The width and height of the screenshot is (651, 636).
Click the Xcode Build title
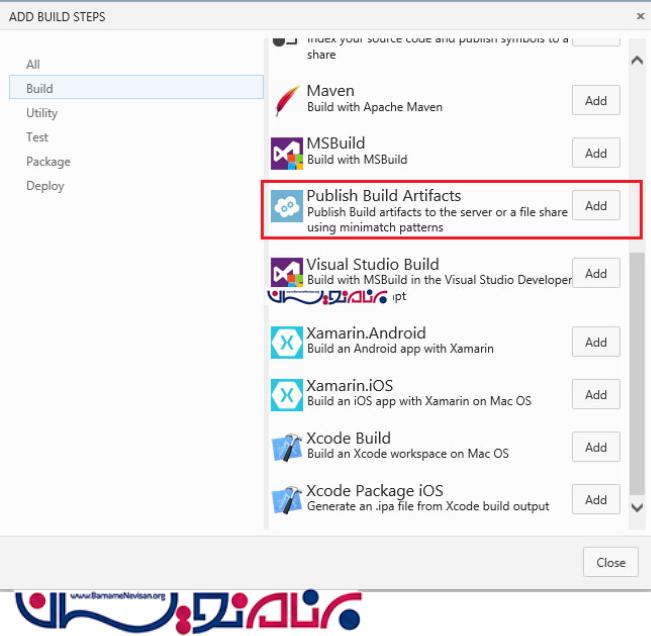tap(348, 438)
